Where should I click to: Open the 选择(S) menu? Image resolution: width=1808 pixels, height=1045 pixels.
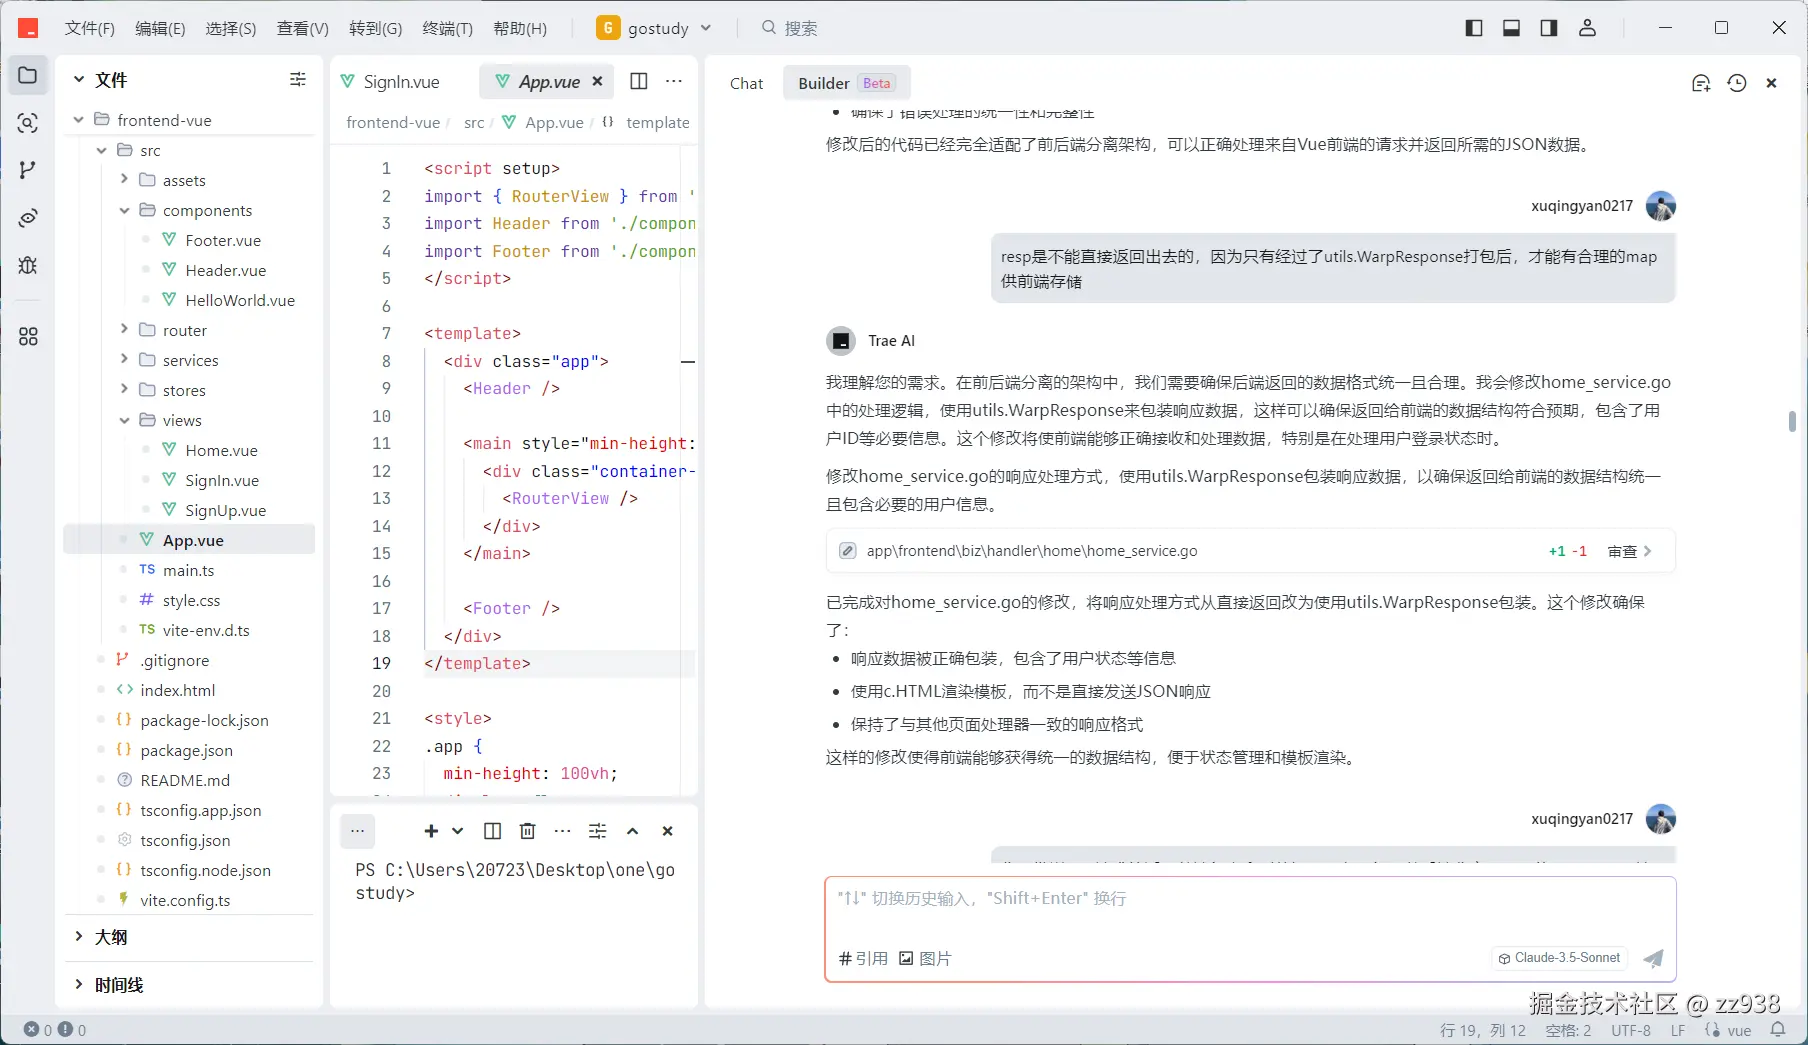pyautogui.click(x=231, y=28)
